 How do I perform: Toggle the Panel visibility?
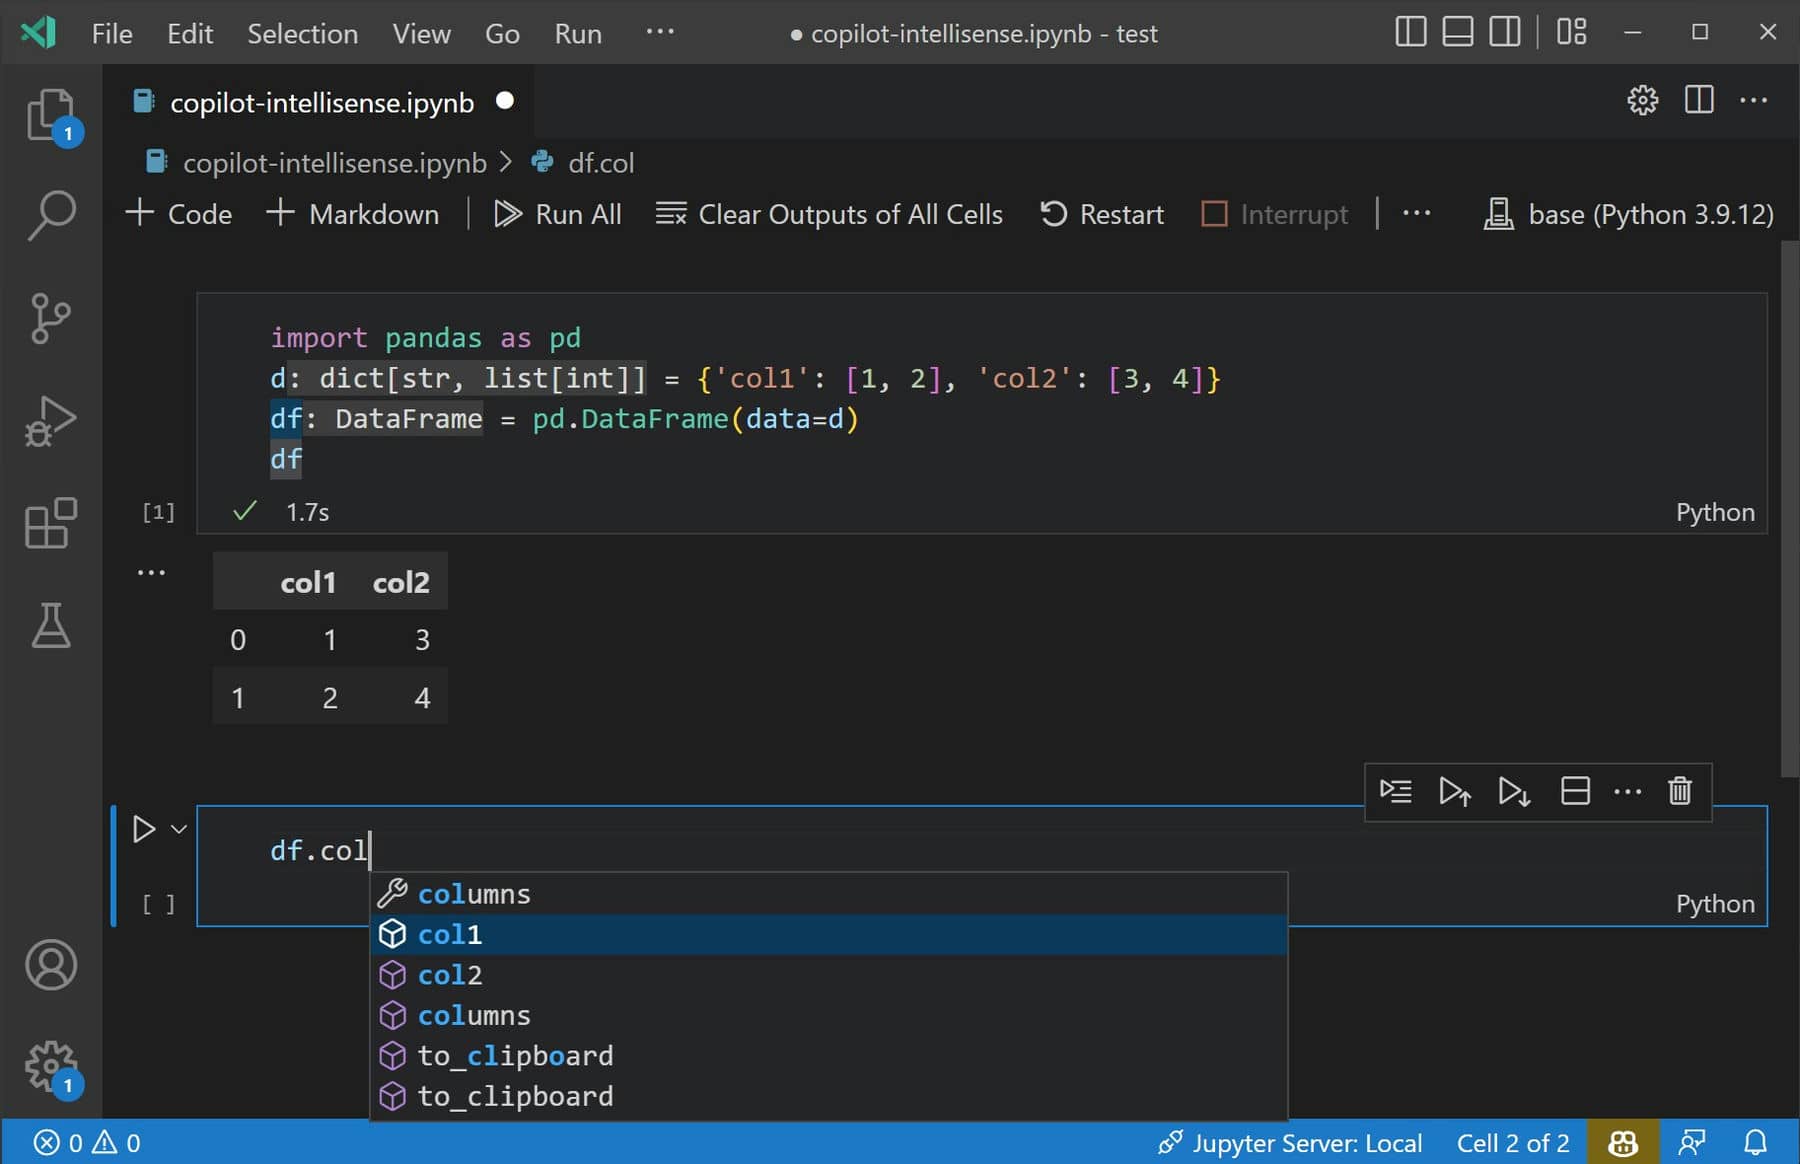click(1456, 31)
